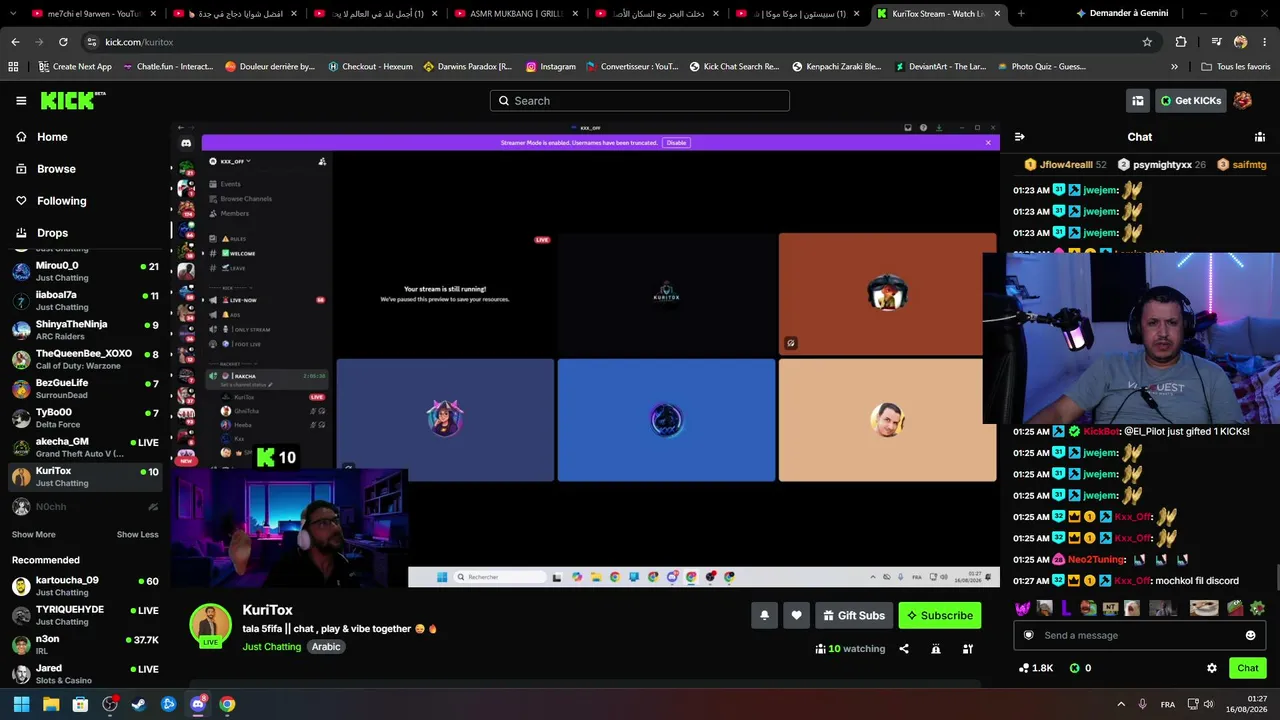Open the Kick search field
The width and height of the screenshot is (1280, 720).
[640, 100]
